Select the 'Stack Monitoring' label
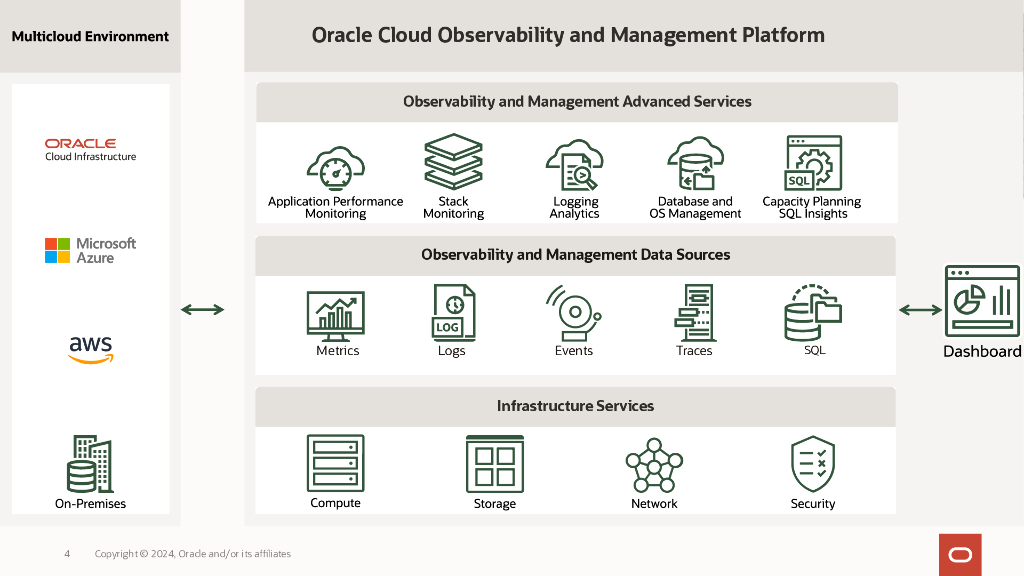This screenshot has height=576, width=1024. (453, 208)
